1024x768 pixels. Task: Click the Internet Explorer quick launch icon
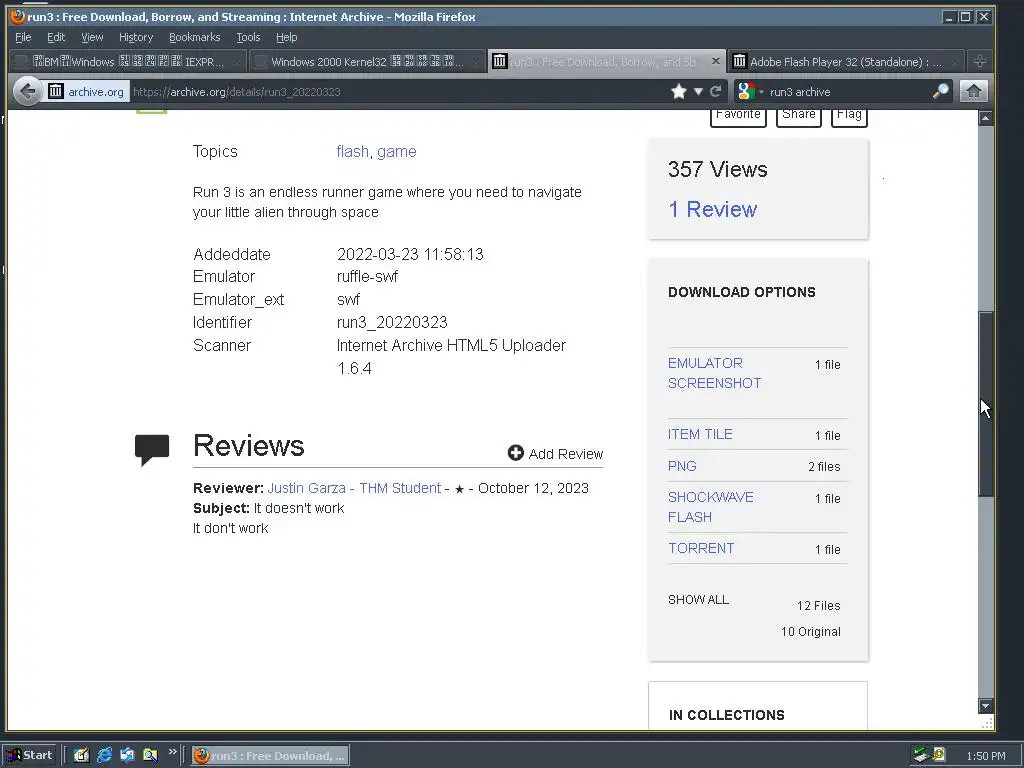(104, 755)
